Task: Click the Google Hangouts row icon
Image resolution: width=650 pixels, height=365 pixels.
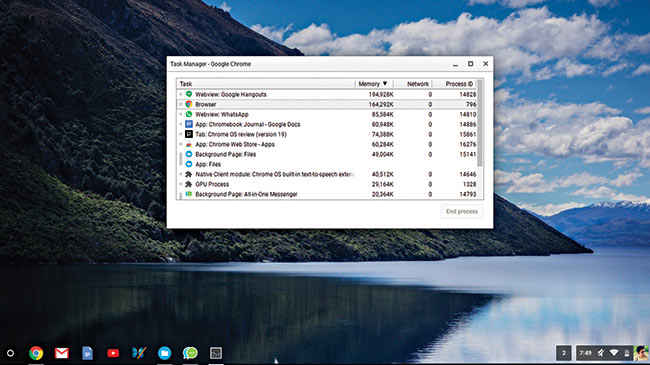Action: pyautogui.click(x=189, y=94)
